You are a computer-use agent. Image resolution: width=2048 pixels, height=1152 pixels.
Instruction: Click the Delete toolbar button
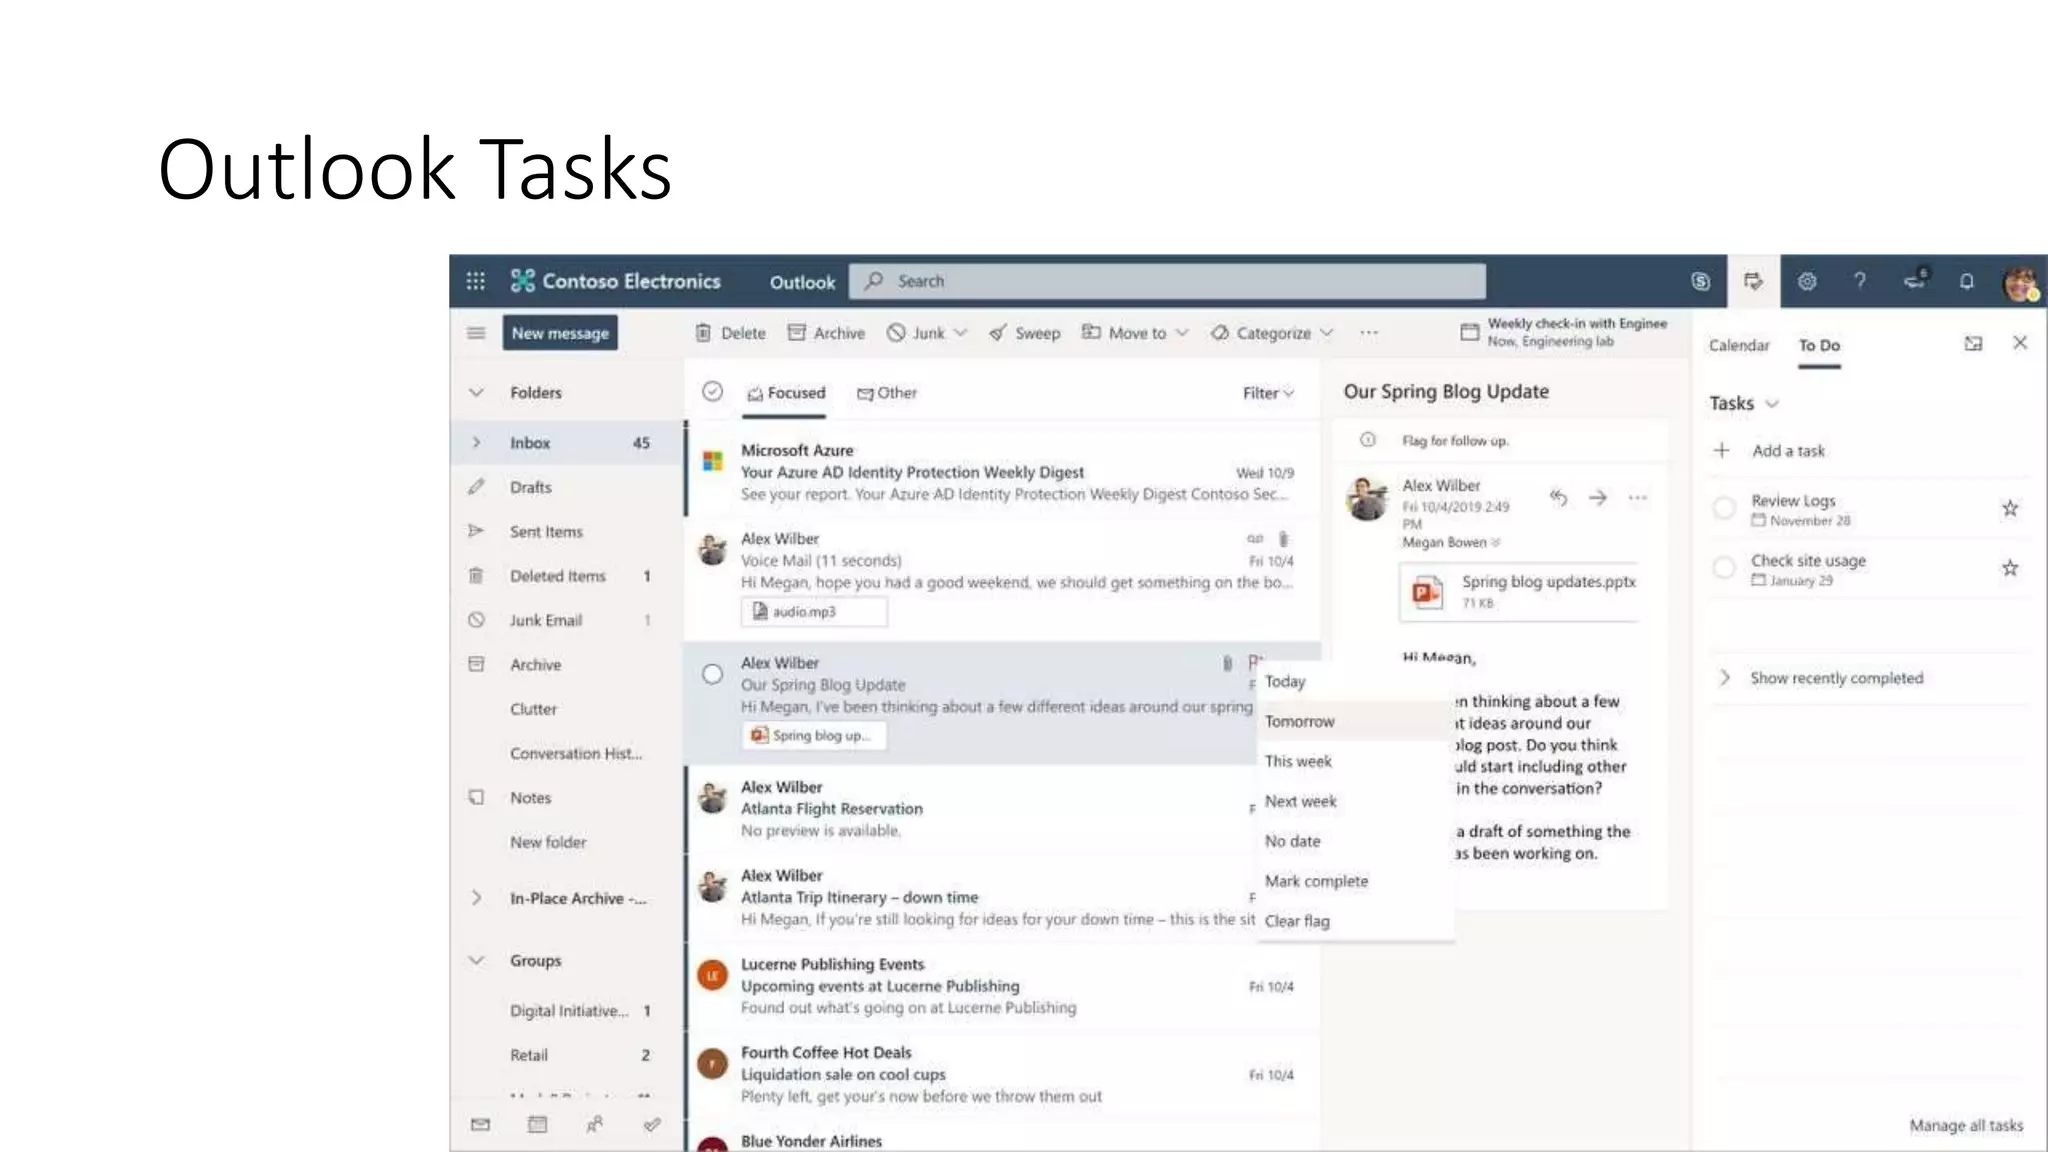731,333
